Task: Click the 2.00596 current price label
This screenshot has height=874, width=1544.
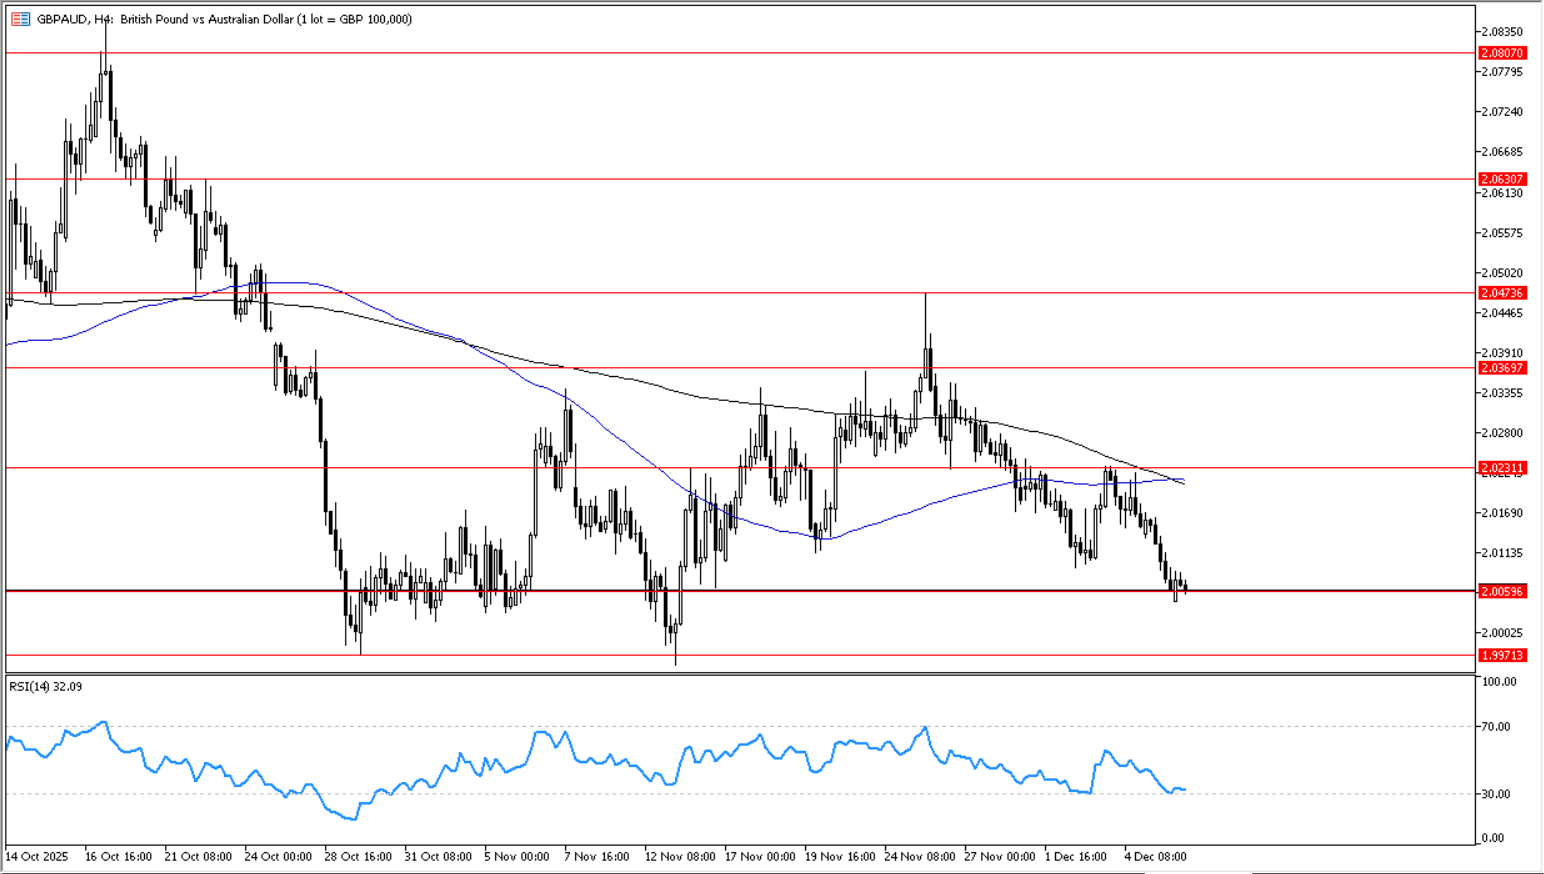Action: click(1502, 591)
